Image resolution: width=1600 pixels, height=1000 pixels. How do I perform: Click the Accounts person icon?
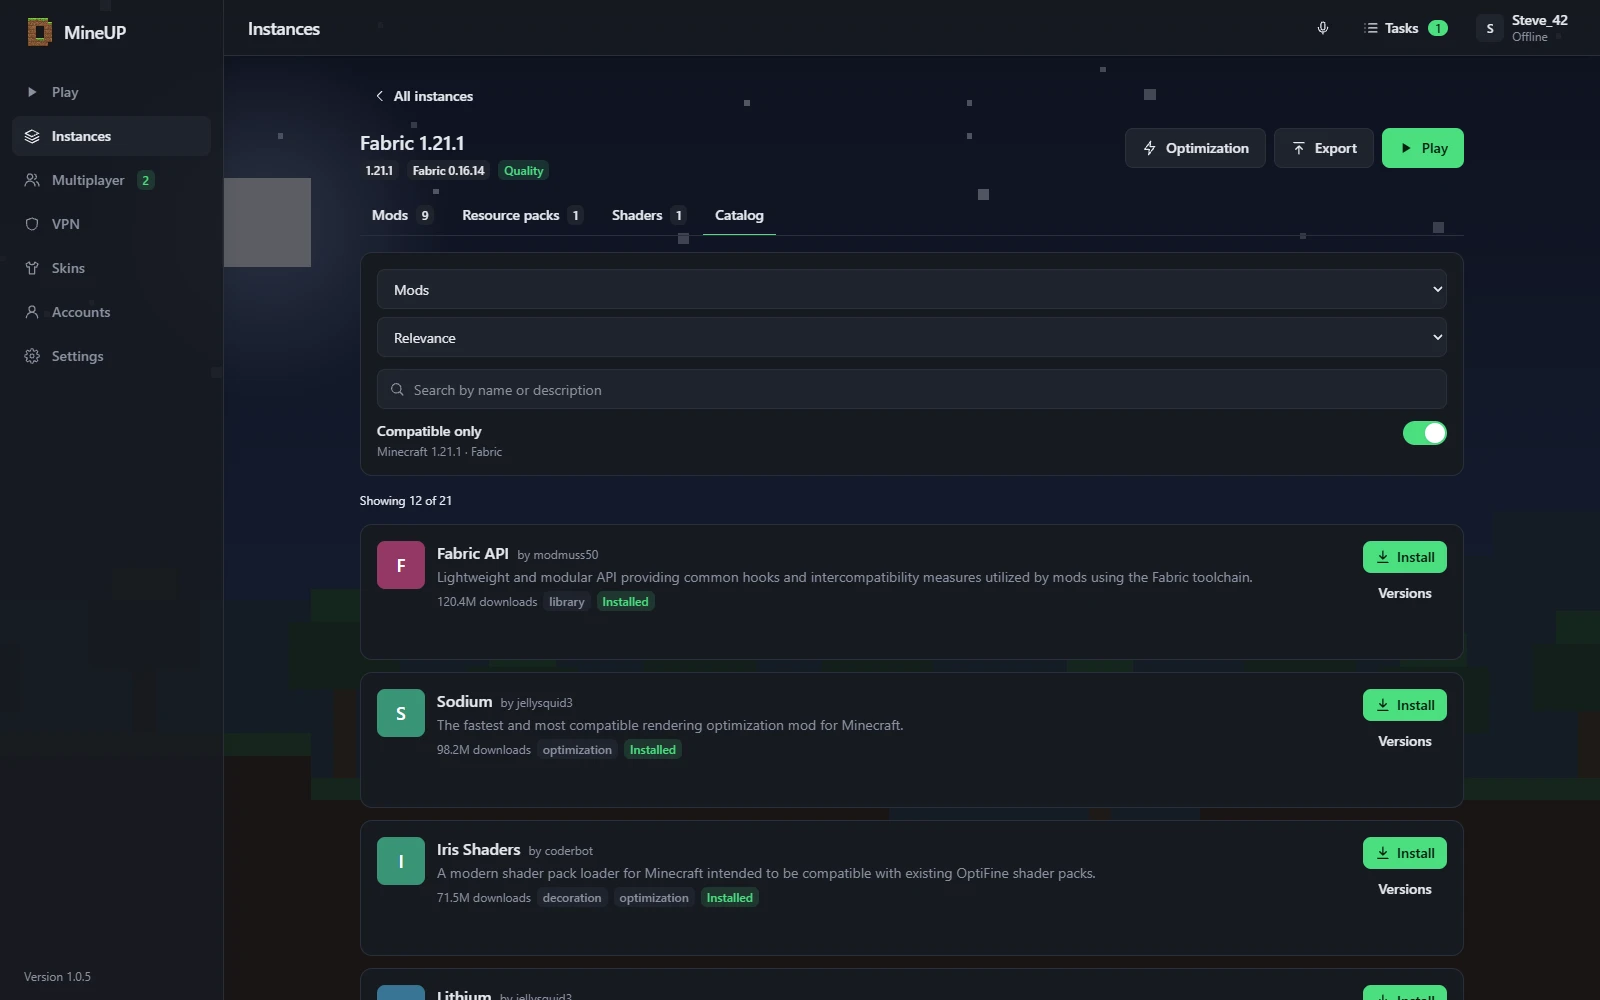pyautogui.click(x=32, y=312)
